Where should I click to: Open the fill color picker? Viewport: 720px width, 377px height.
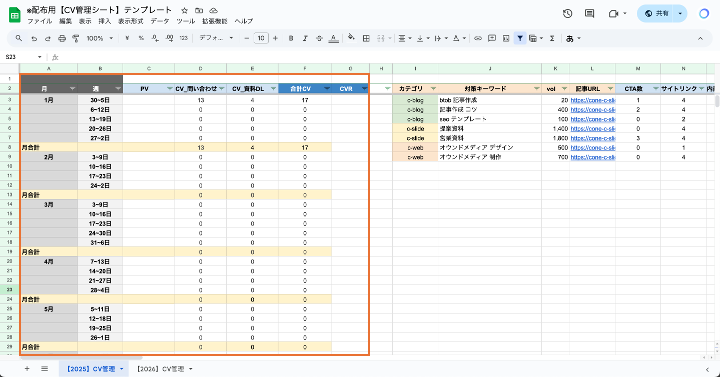[351, 38]
